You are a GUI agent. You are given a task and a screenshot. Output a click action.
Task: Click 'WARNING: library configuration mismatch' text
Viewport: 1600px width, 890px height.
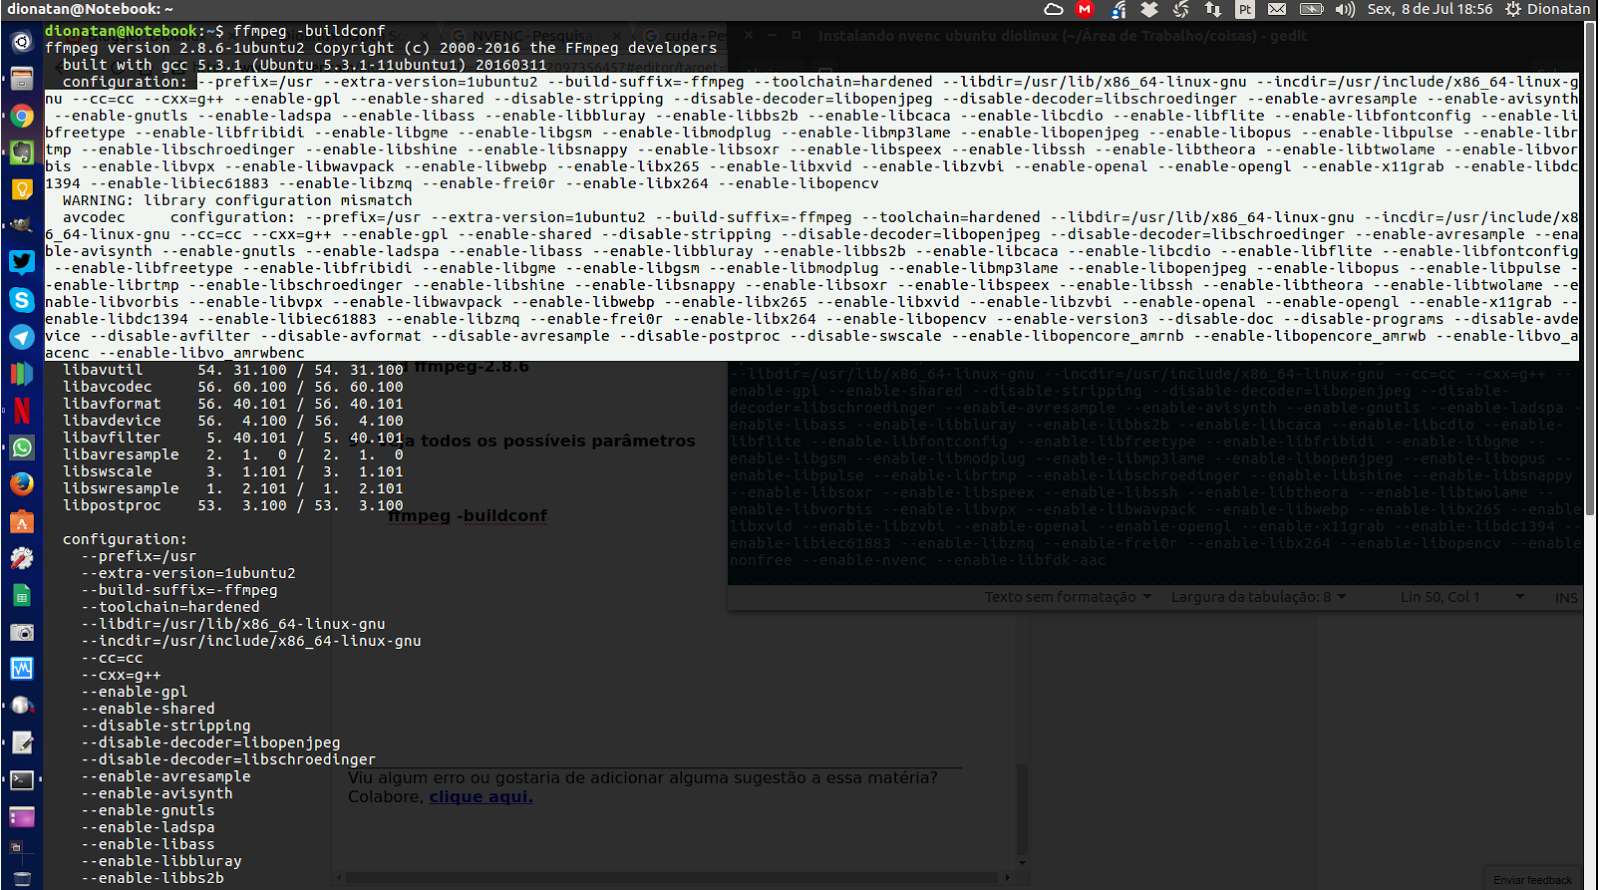click(237, 200)
